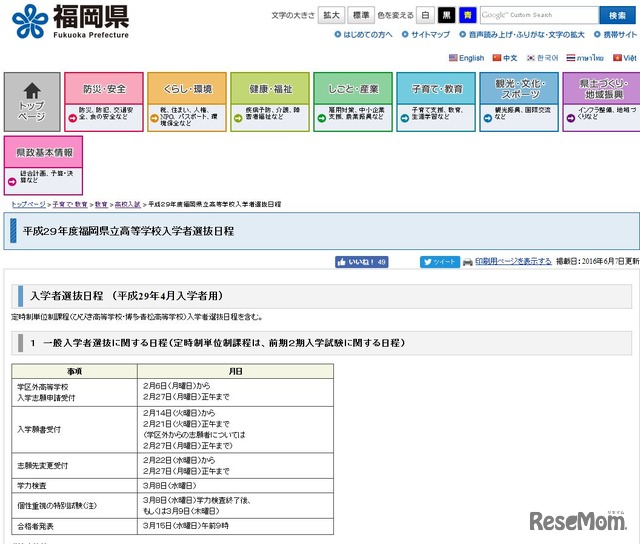Switch language to 中文
Screen dimensions: 640x544
(510, 58)
